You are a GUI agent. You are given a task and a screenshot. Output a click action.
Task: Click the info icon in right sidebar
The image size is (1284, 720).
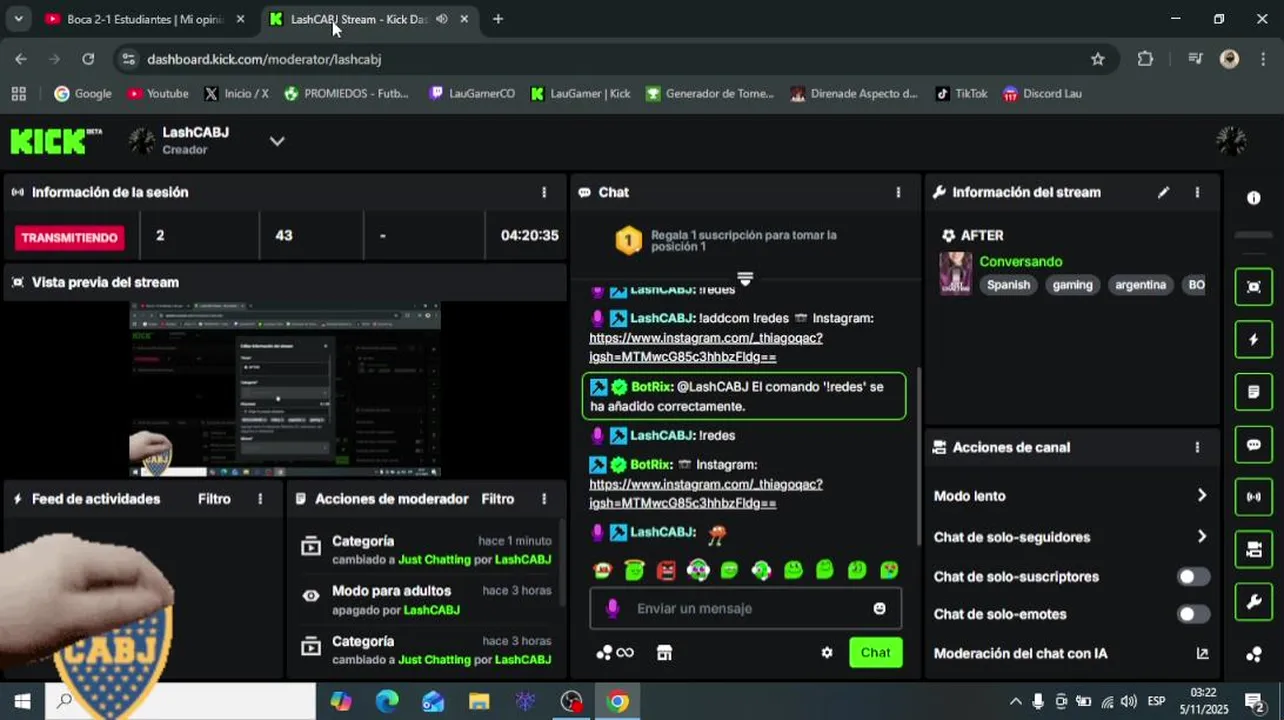1254,198
